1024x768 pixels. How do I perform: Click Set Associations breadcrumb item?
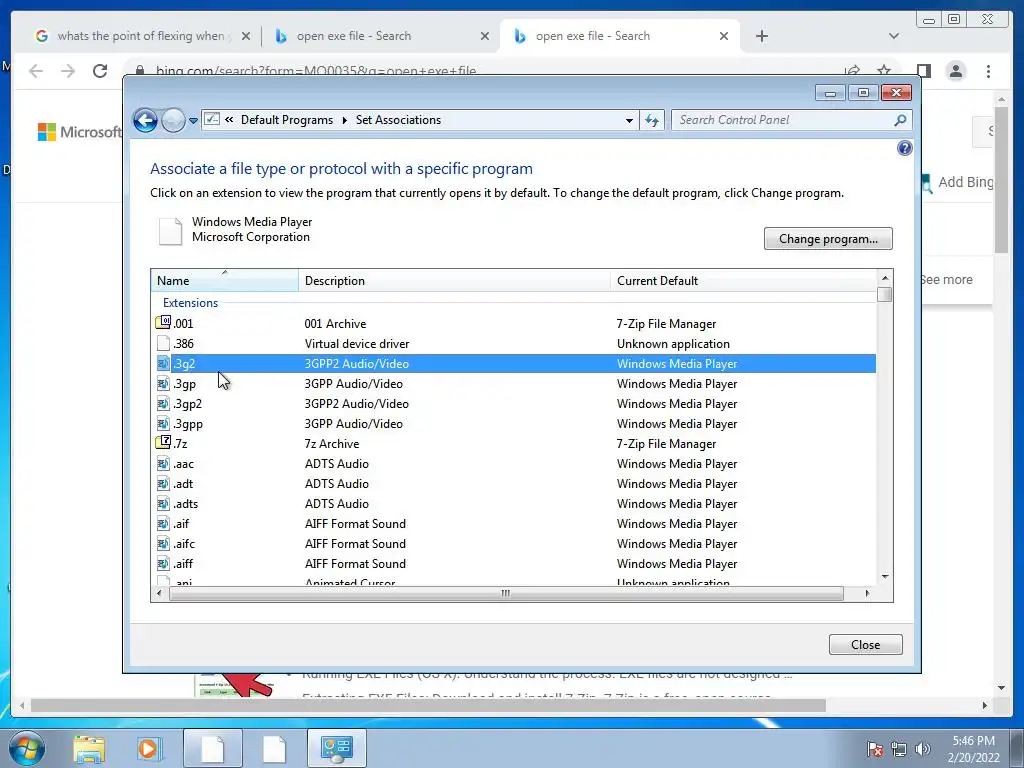tap(398, 120)
